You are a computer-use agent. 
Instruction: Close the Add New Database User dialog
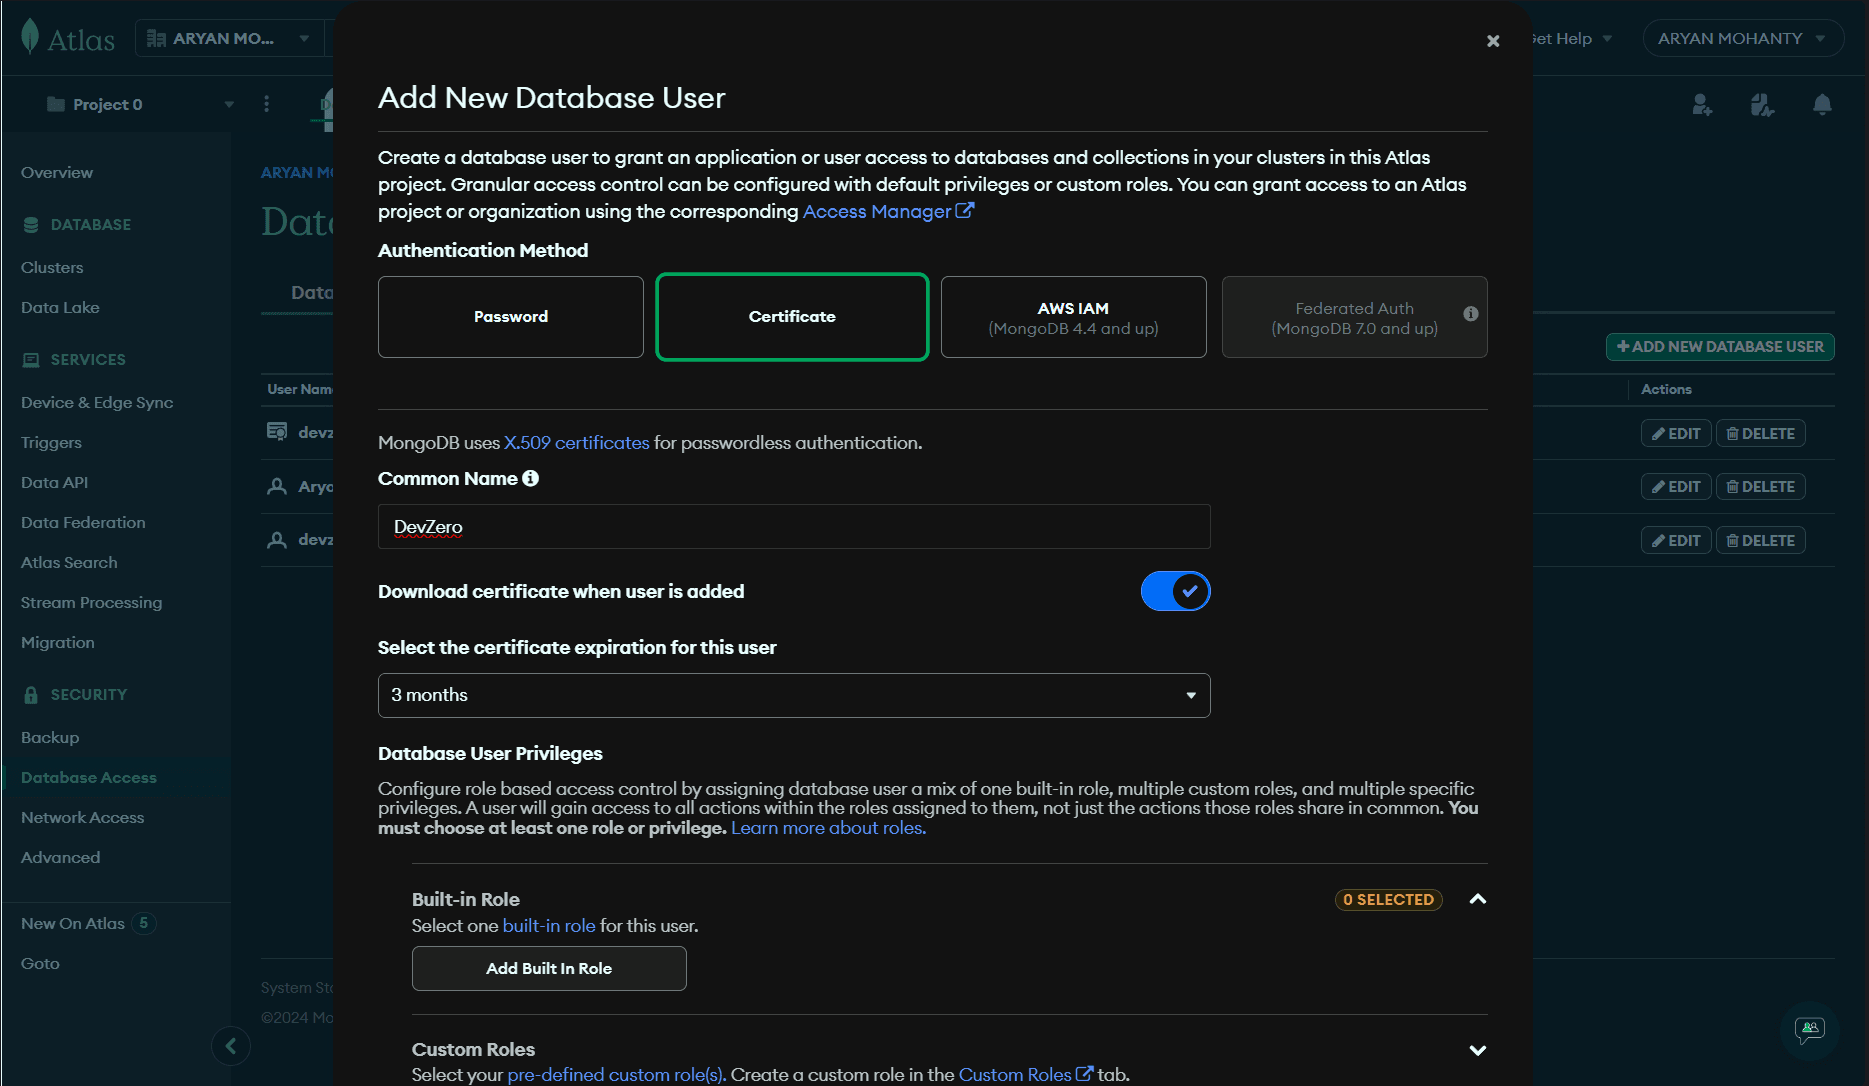click(1493, 41)
